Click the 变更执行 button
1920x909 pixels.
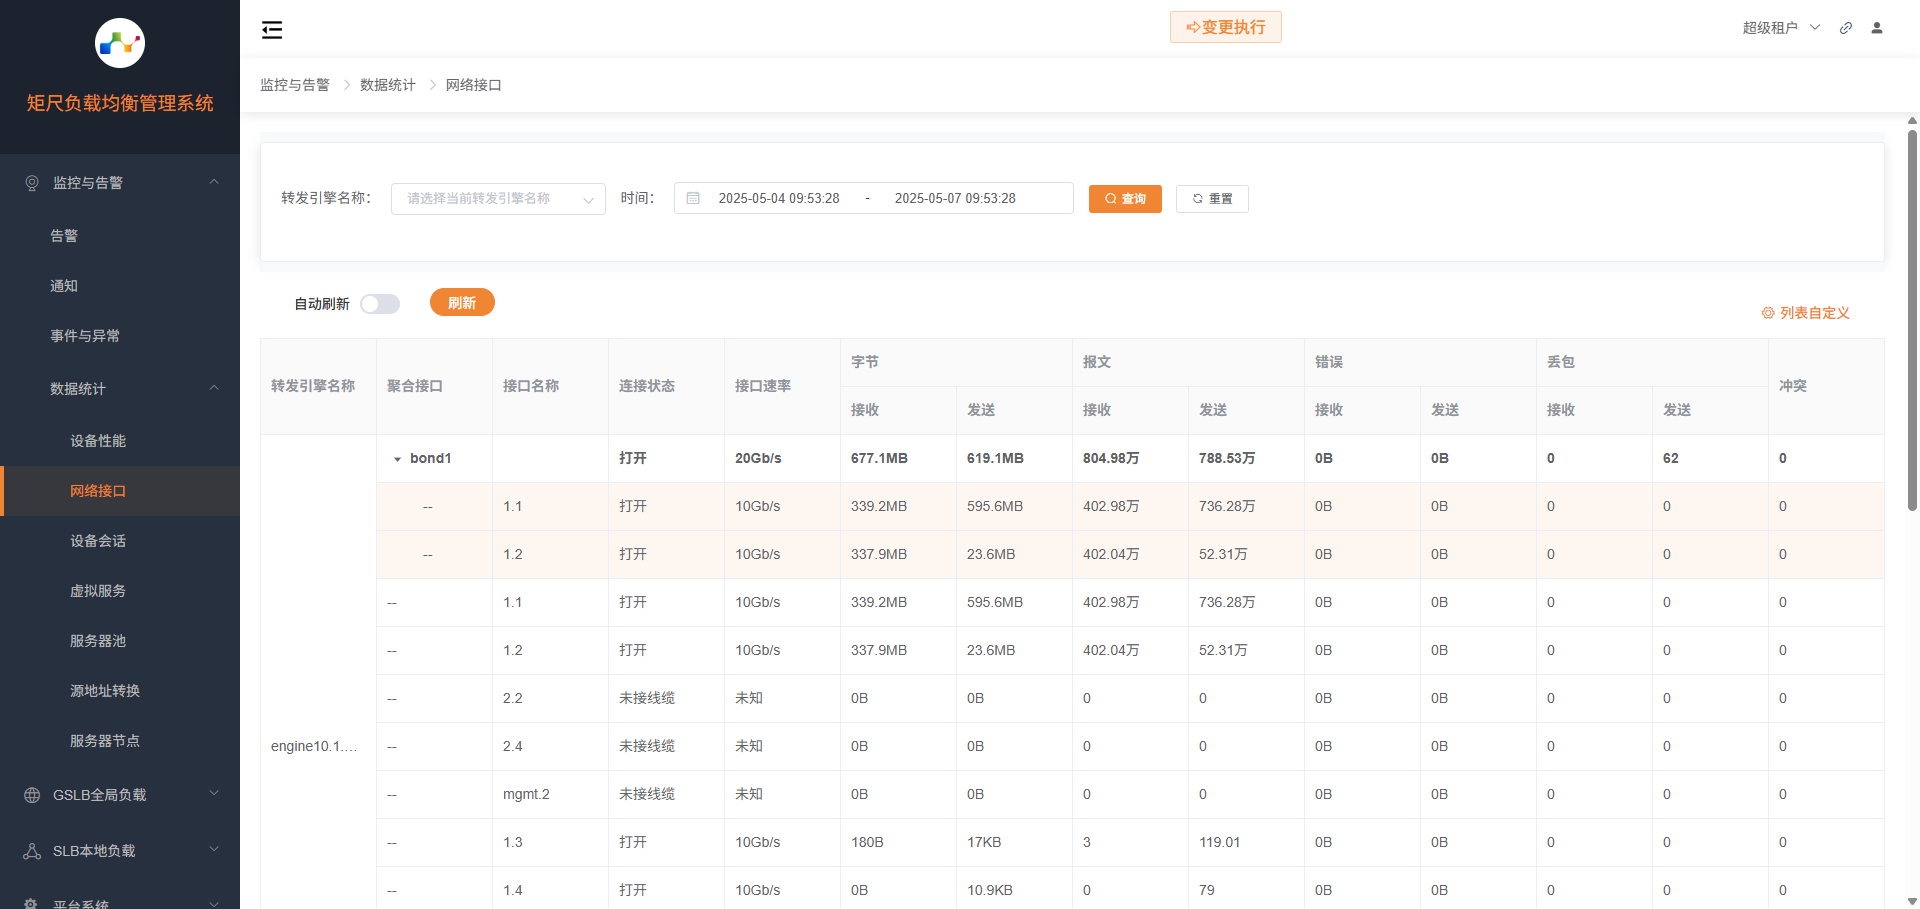1225,27
